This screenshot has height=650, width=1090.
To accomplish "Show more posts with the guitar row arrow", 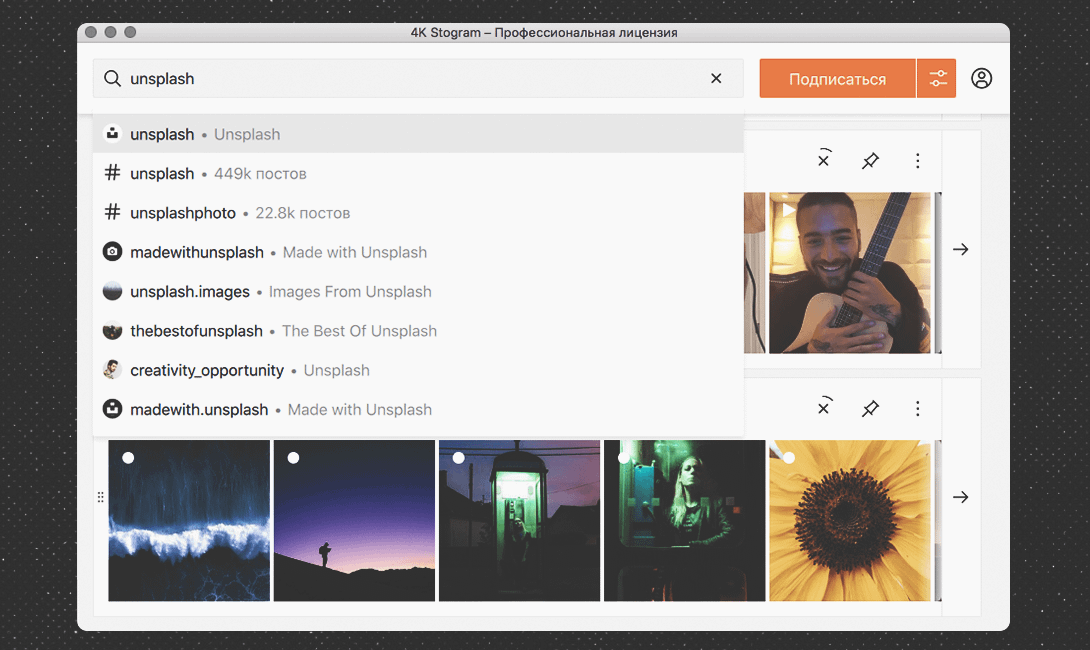I will [x=961, y=249].
